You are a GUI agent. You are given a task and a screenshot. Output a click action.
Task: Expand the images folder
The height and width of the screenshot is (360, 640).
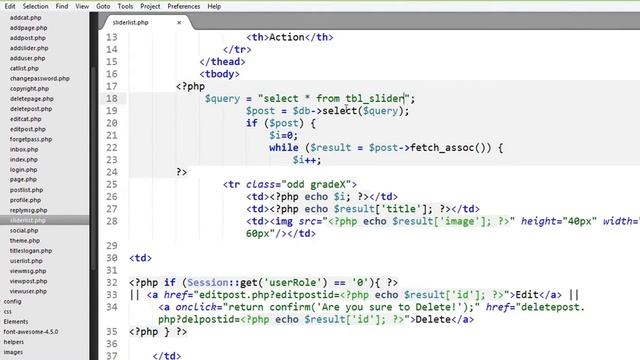pyautogui.click(x=13, y=352)
